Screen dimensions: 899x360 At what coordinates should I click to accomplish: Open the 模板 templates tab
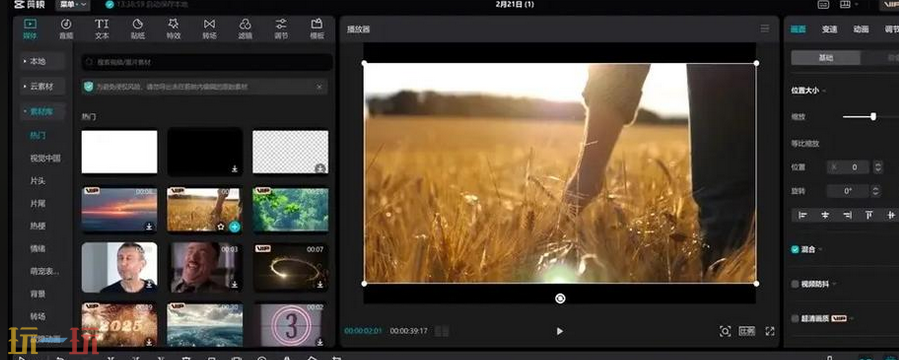(316, 29)
